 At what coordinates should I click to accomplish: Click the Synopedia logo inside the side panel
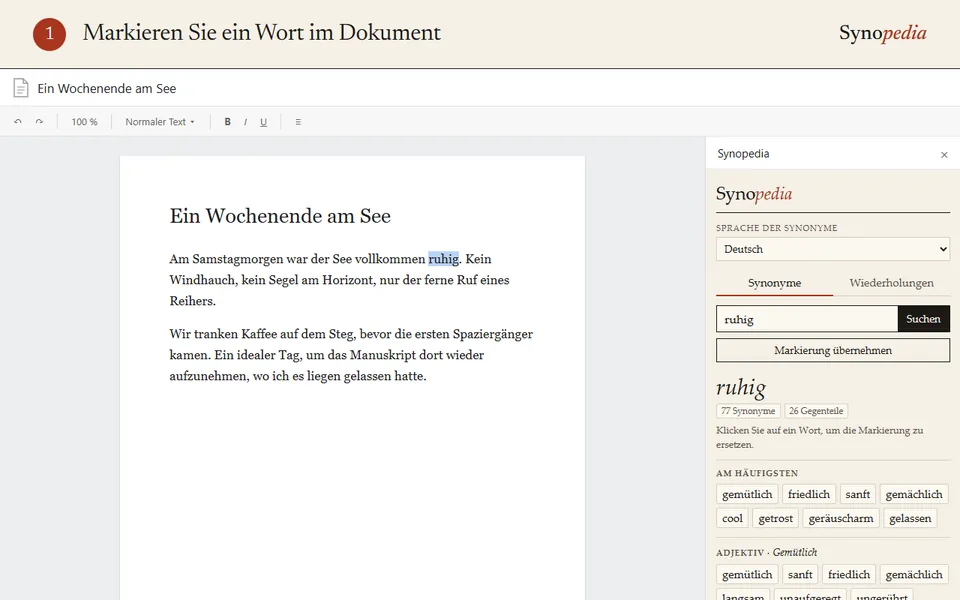pos(754,194)
